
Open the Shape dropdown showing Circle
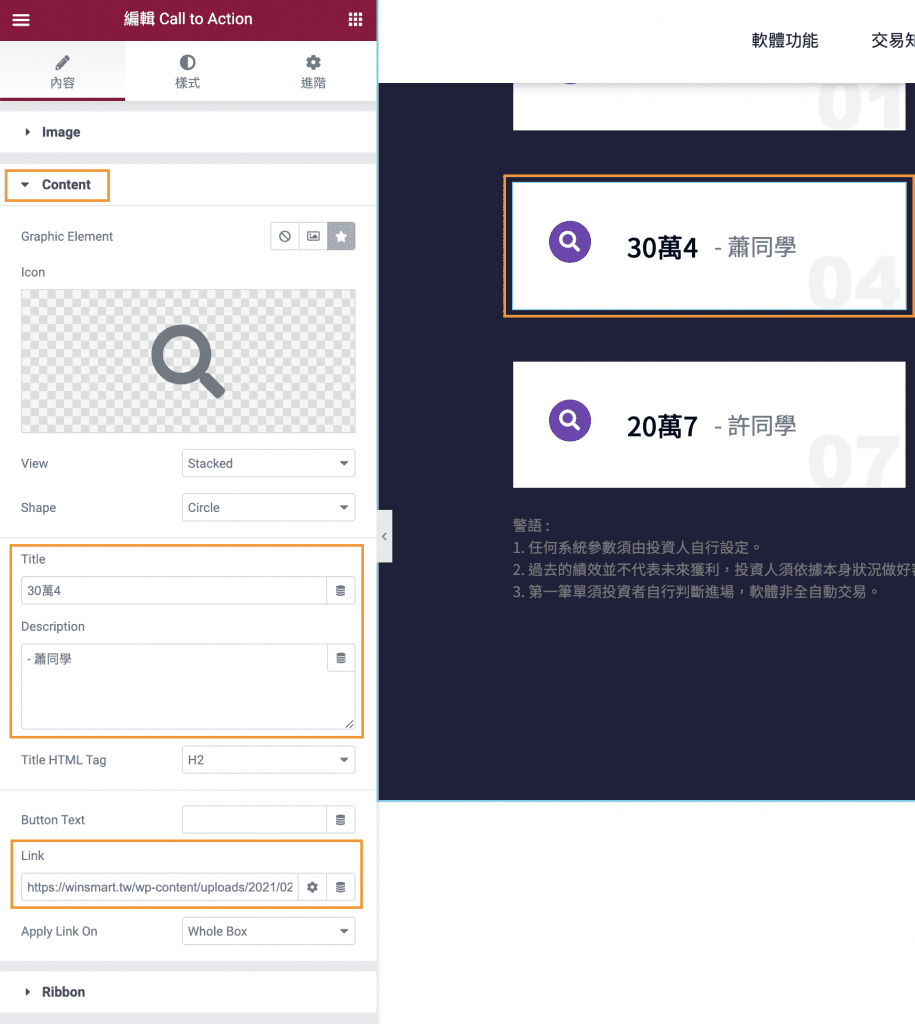point(267,507)
